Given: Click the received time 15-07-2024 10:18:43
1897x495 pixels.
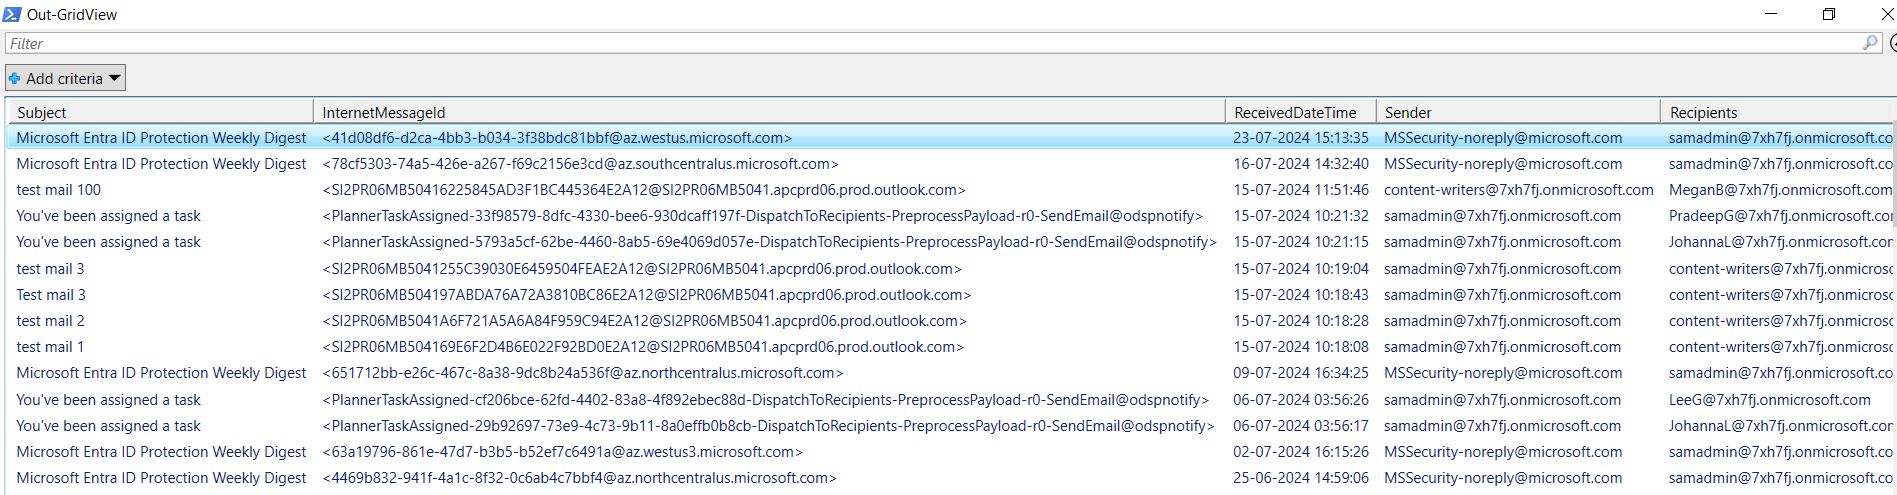Looking at the screenshot, I should pyautogui.click(x=1301, y=295).
